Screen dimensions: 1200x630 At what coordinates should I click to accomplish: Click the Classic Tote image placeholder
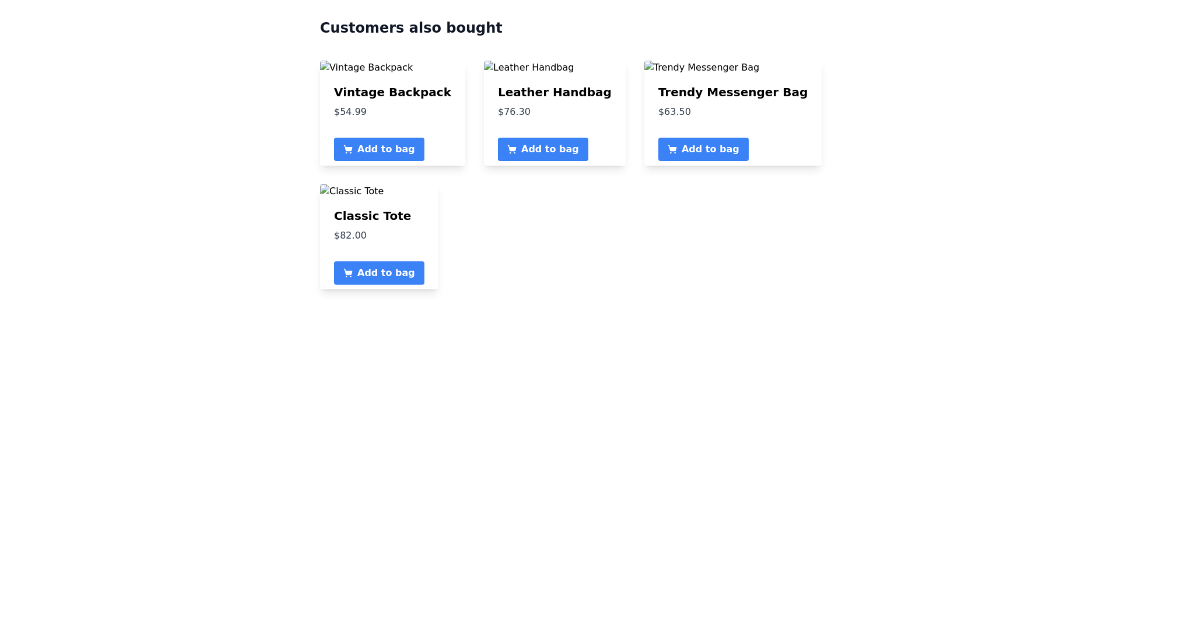351,190
